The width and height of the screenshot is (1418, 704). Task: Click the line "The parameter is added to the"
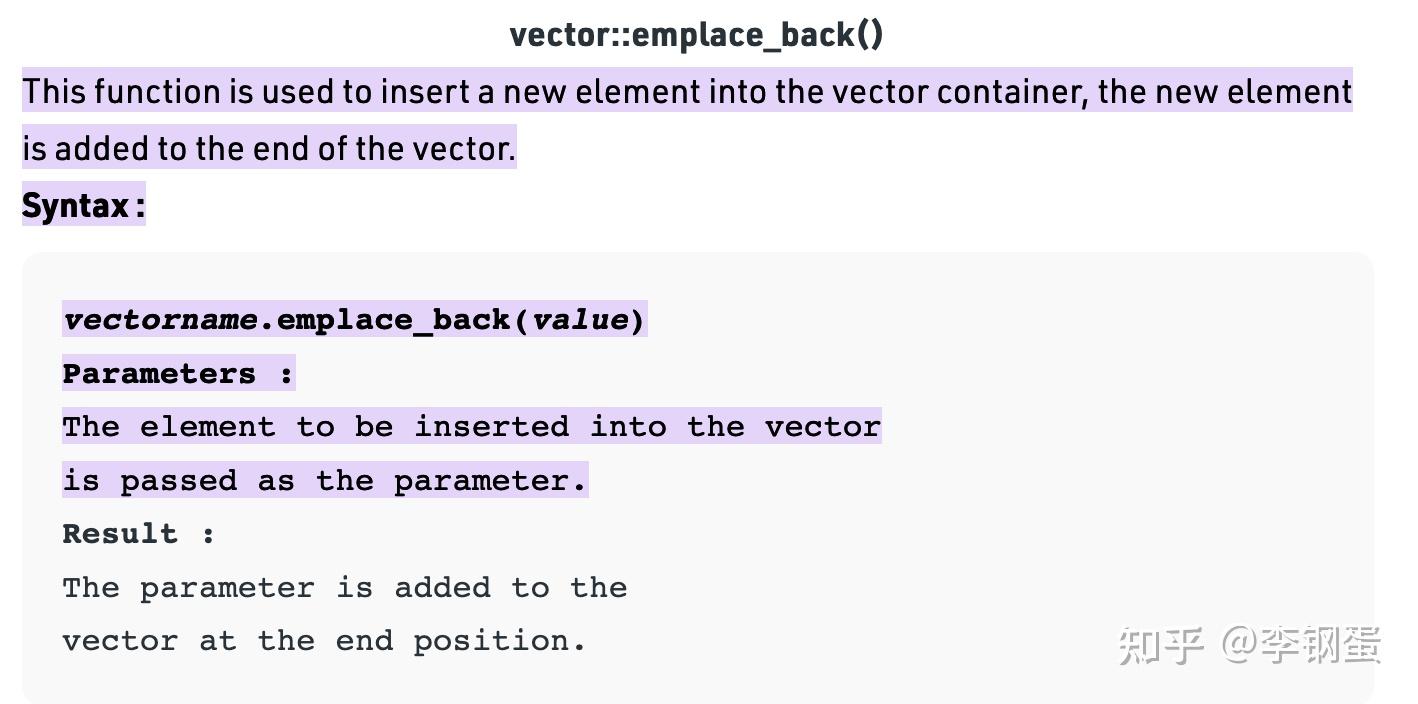point(344,588)
